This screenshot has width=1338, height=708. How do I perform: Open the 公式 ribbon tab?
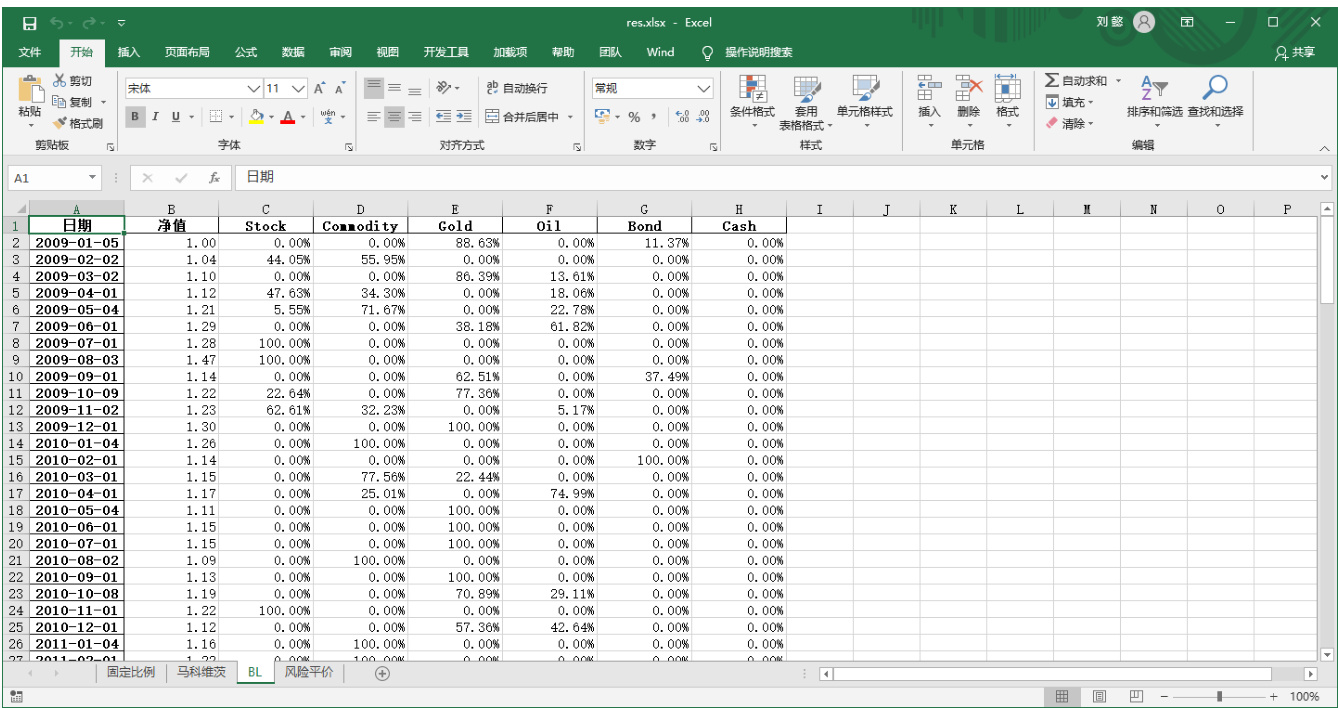(x=246, y=52)
